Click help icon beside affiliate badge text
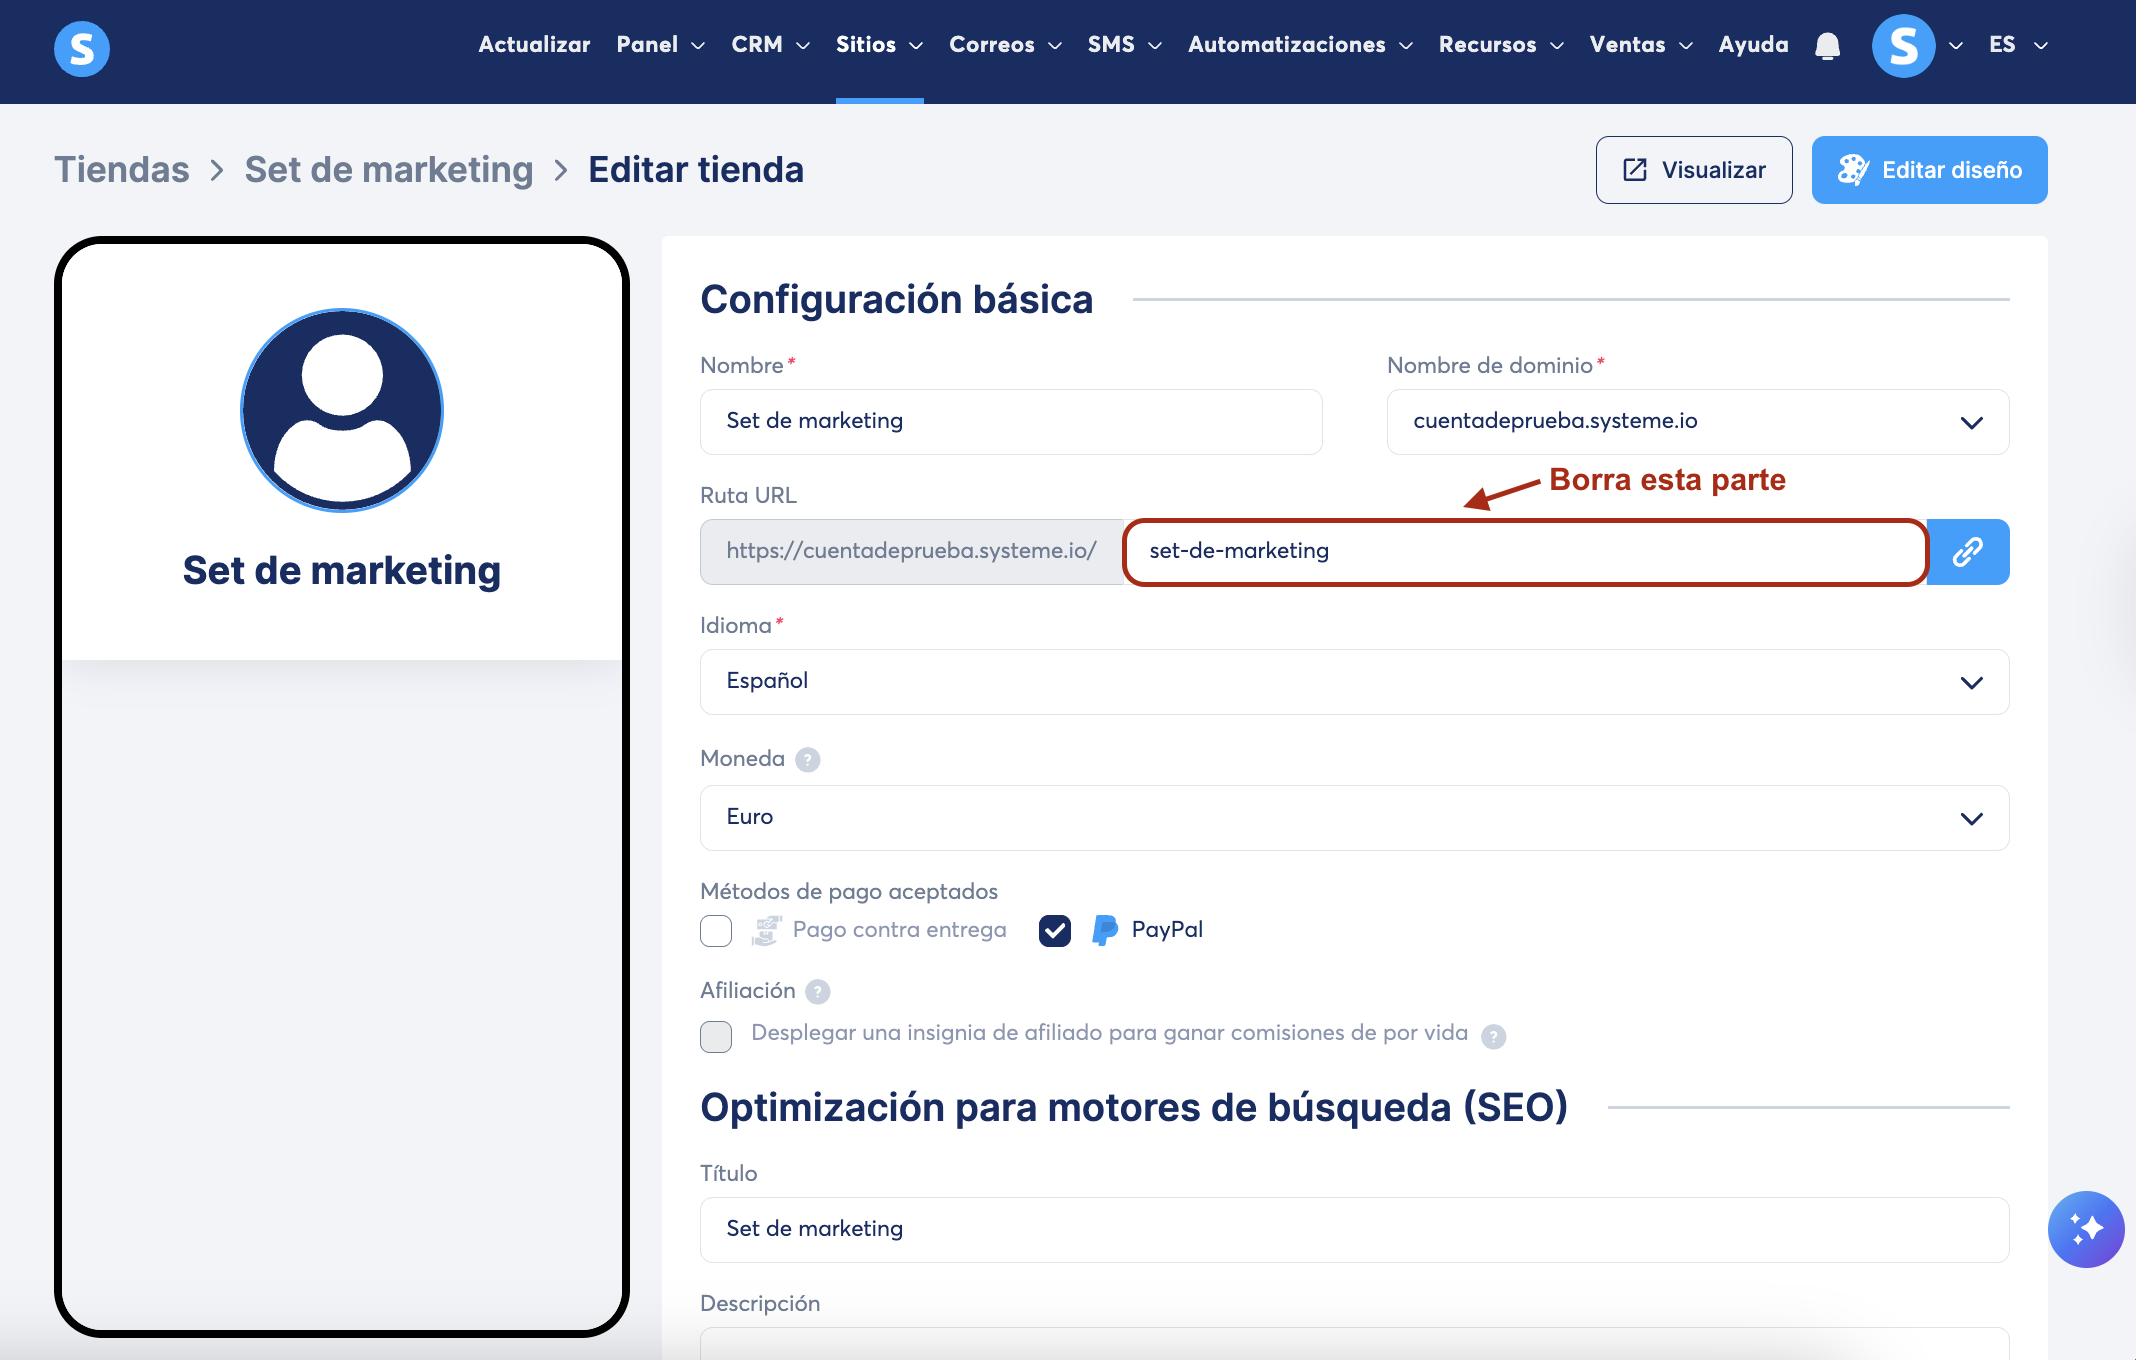 point(1493,1036)
